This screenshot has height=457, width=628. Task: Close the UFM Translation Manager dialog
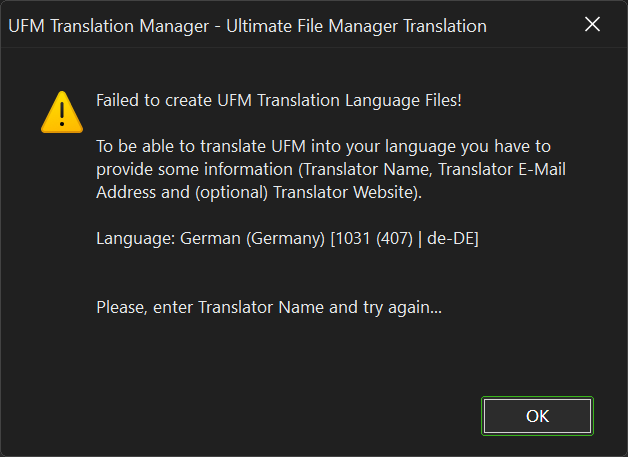tap(592, 26)
